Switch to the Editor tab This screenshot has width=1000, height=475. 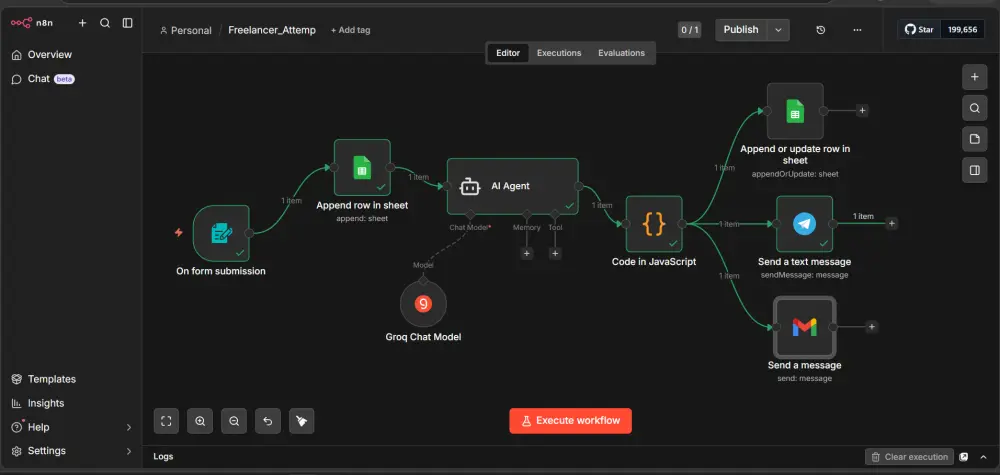(x=508, y=53)
